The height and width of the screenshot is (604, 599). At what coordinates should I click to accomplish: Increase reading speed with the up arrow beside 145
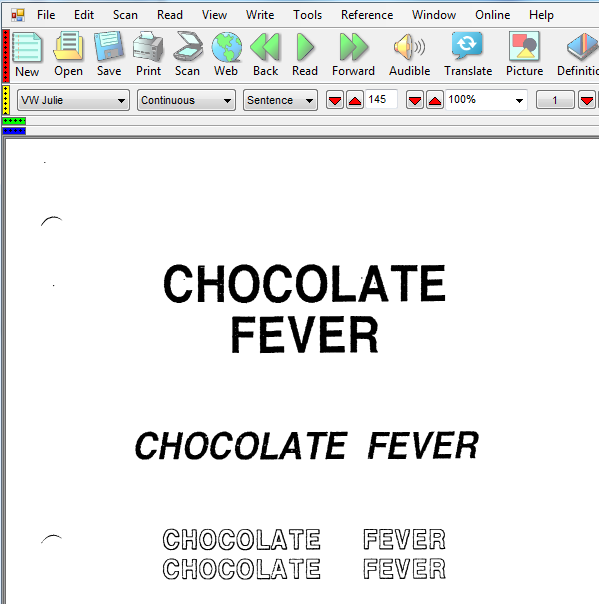tap(355, 100)
